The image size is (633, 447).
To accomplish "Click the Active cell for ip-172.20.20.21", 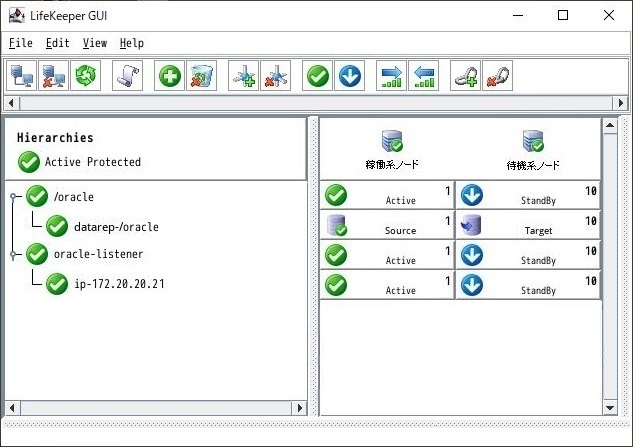I will [x=387, y=285].
